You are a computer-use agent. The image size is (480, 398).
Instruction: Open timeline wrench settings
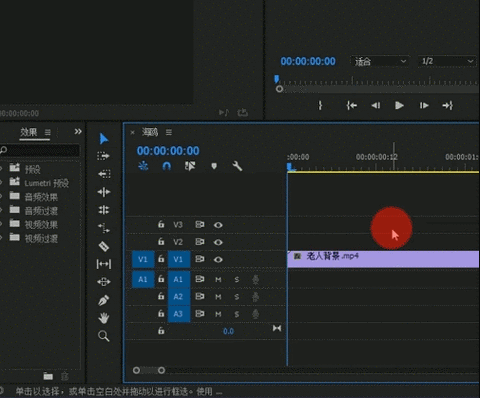[x=237, y=166]
